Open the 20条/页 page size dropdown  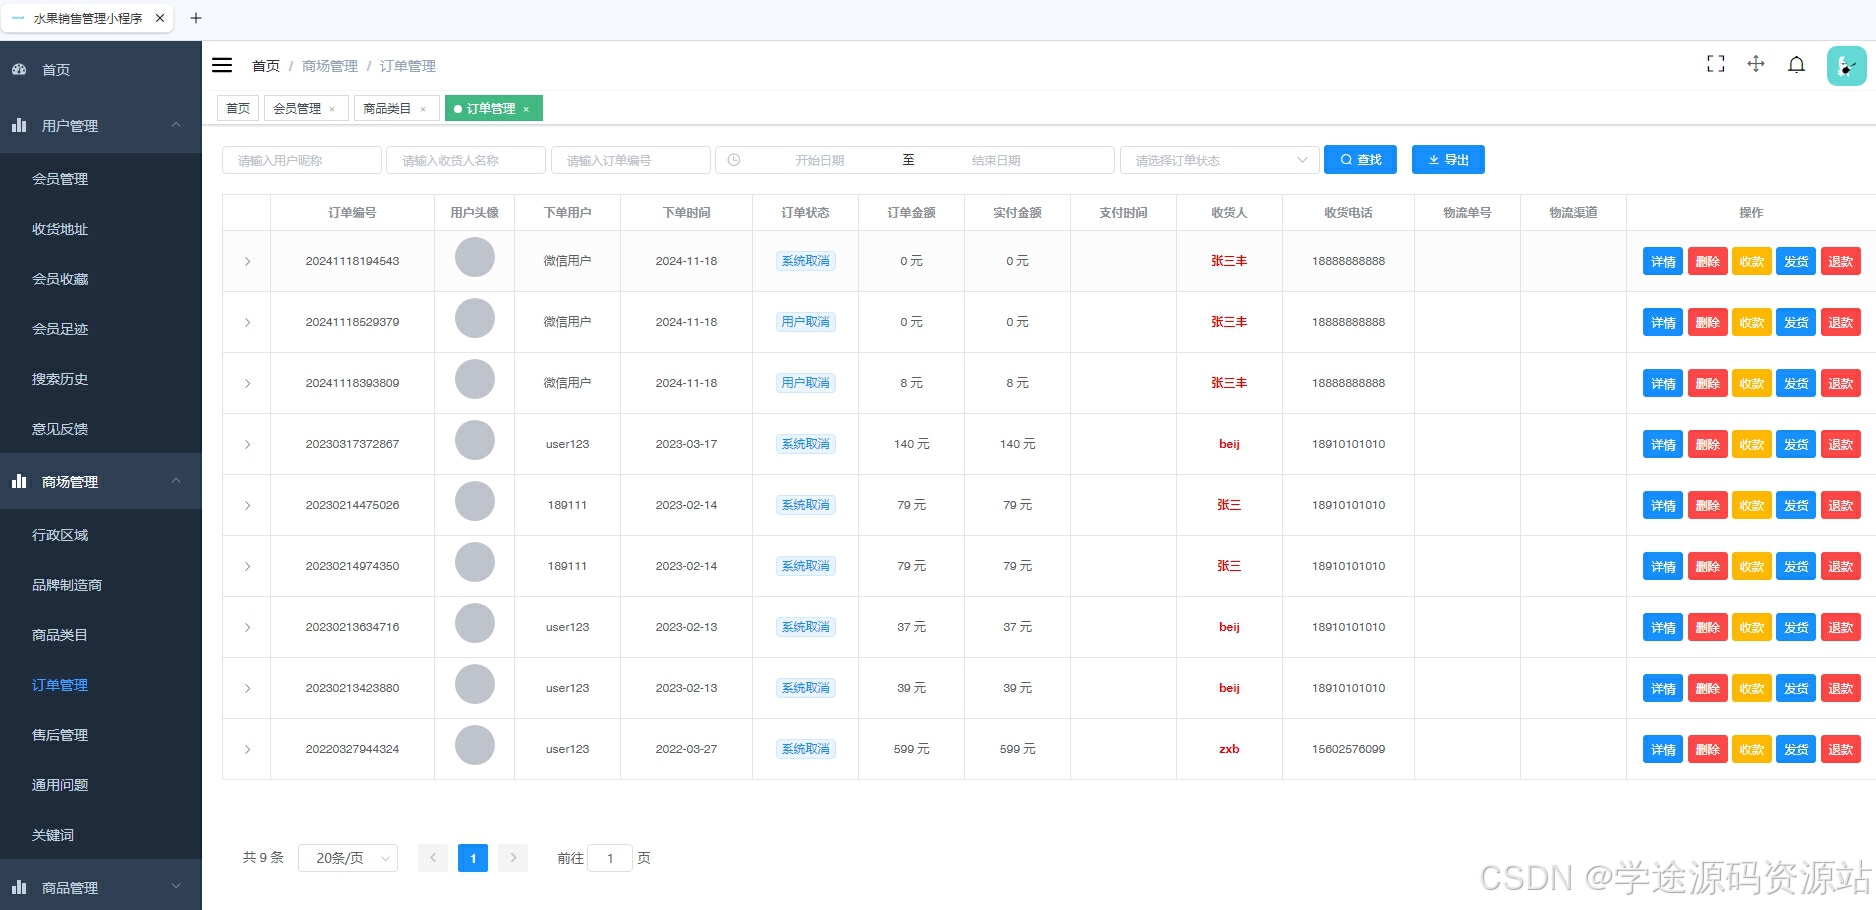pos(348,858)
